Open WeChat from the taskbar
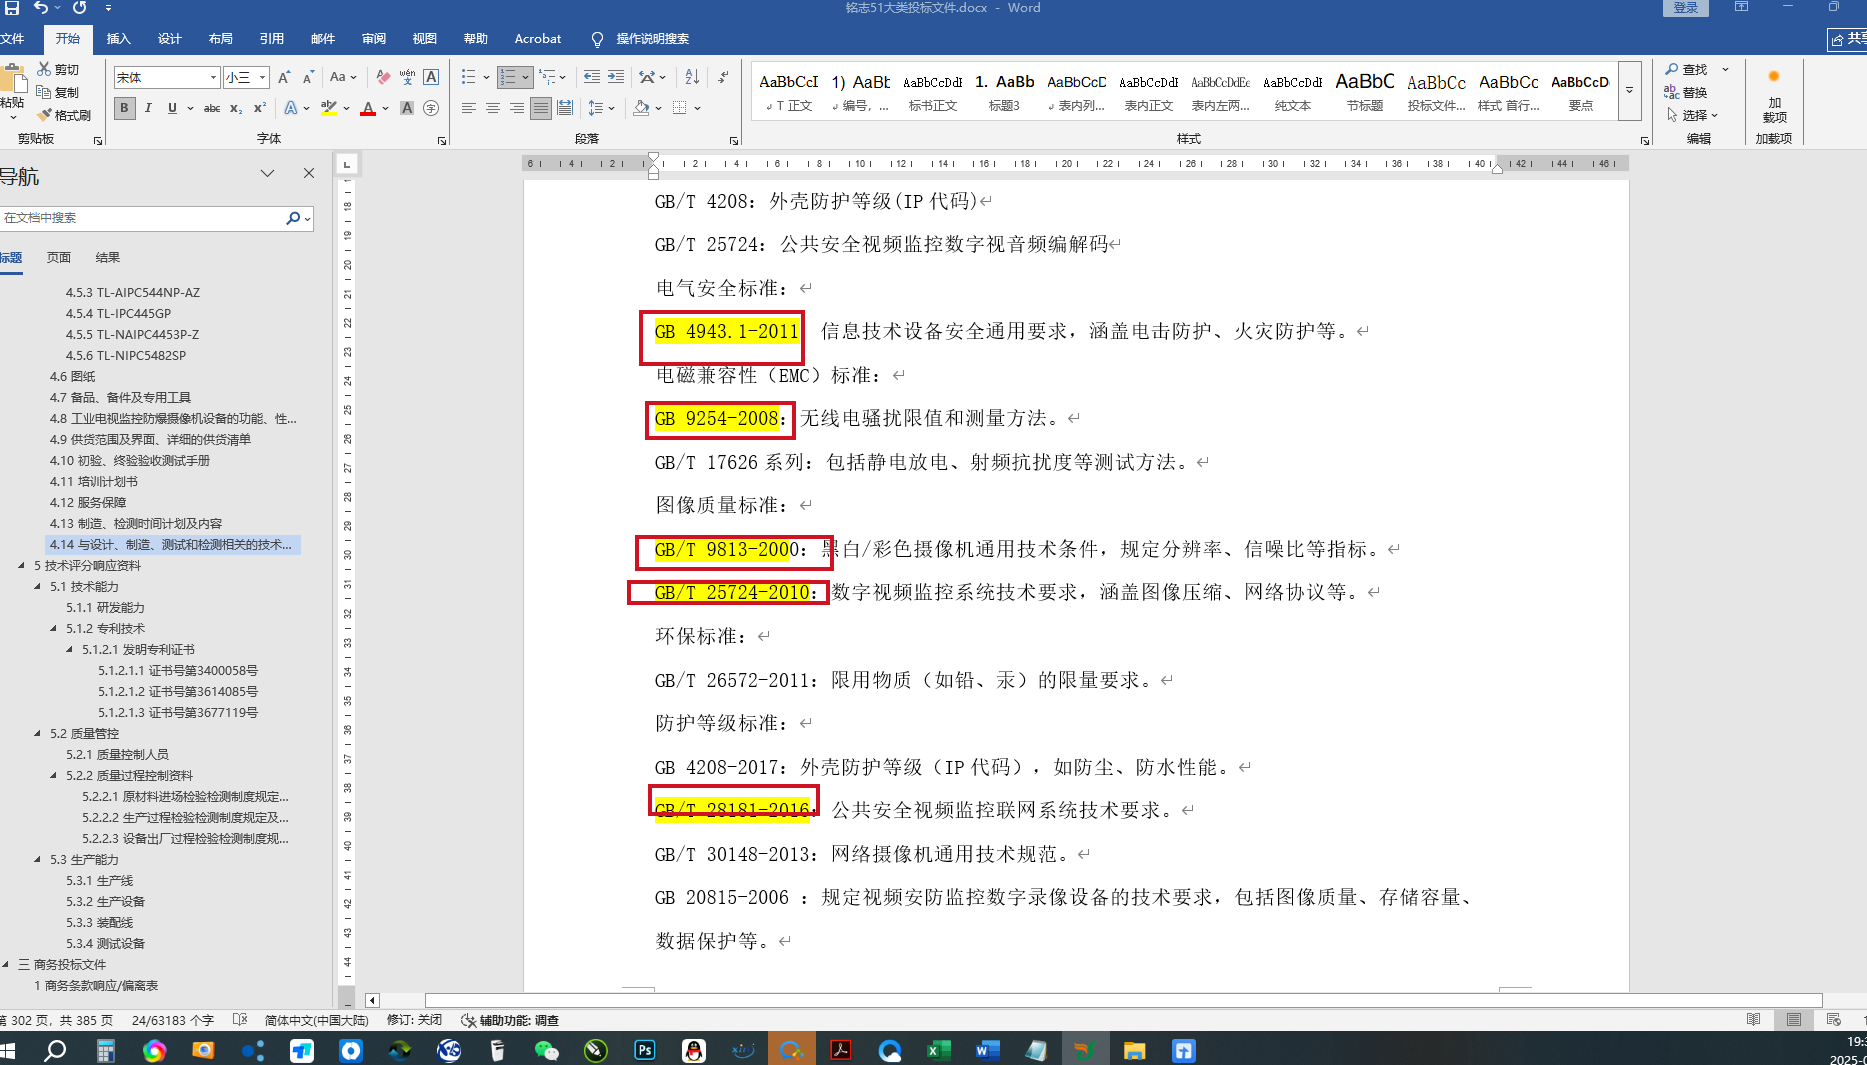 [546, 1050]
